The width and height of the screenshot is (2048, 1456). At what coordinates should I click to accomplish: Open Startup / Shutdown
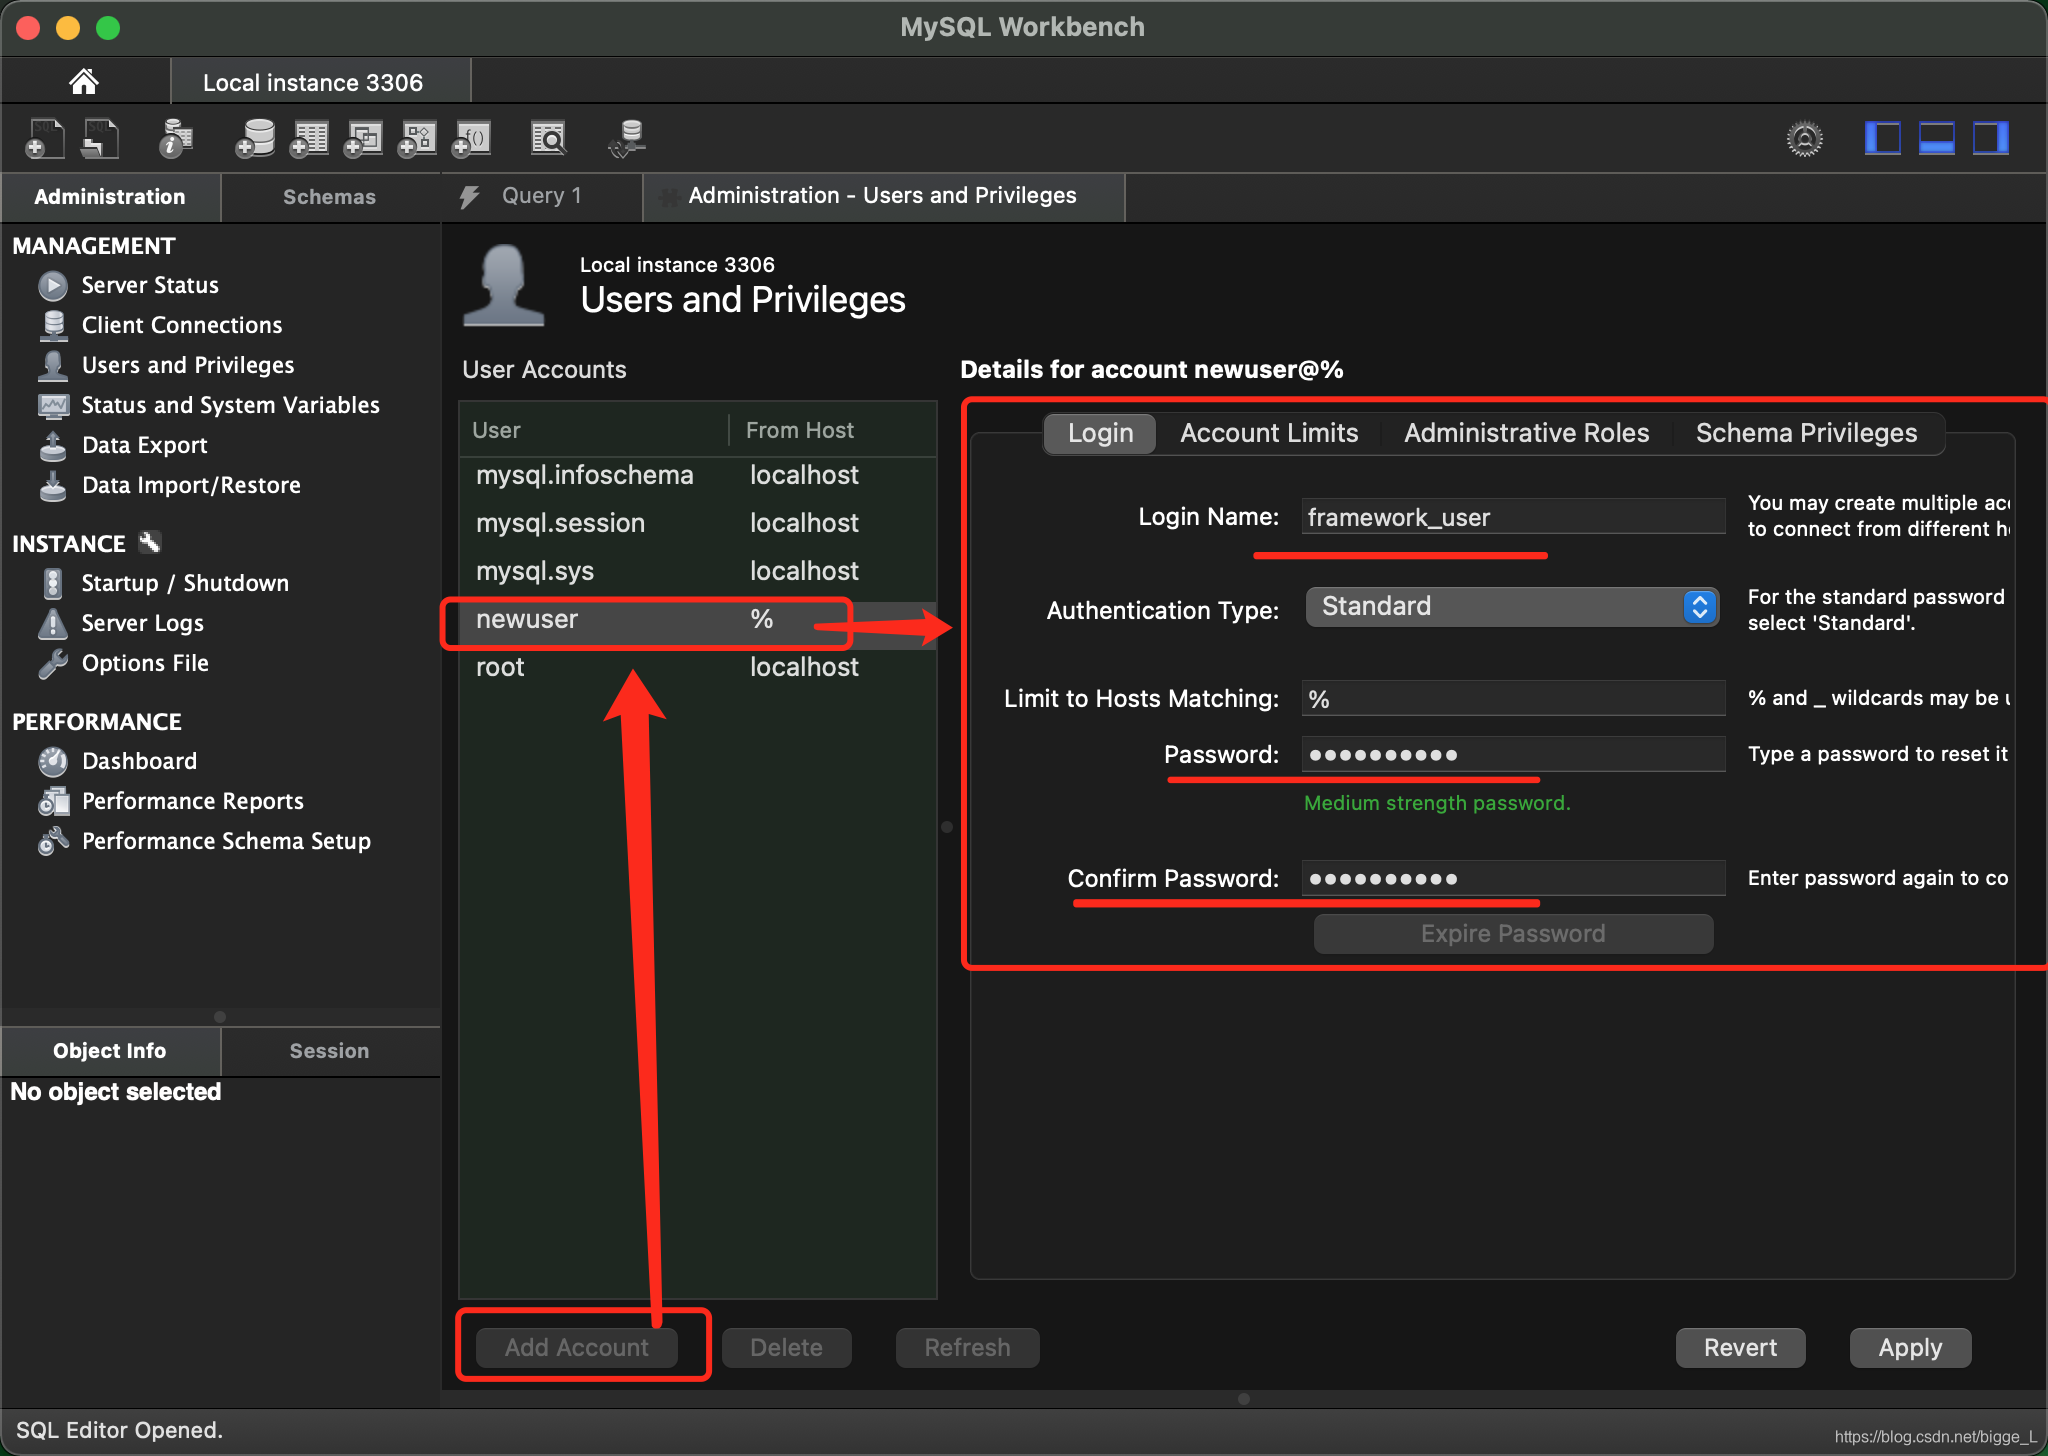[185, 583]
